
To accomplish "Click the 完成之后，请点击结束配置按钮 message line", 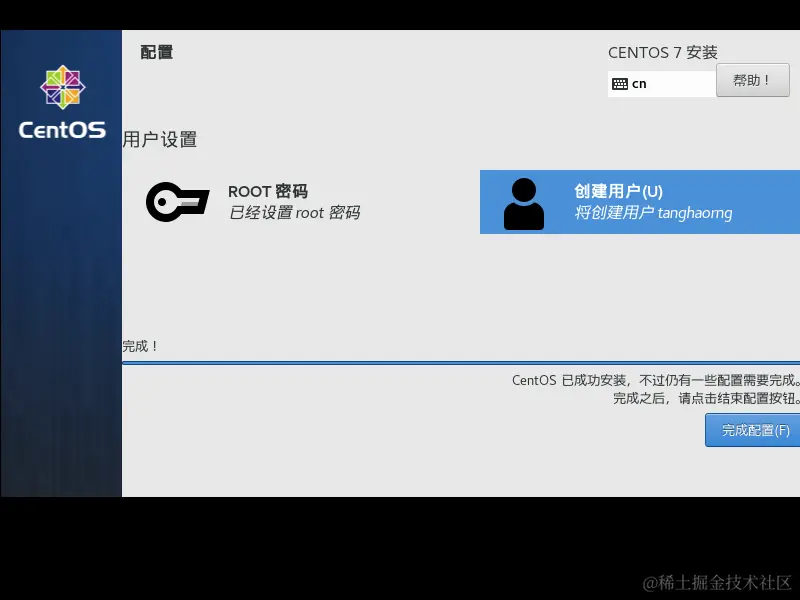I will 706,398.
